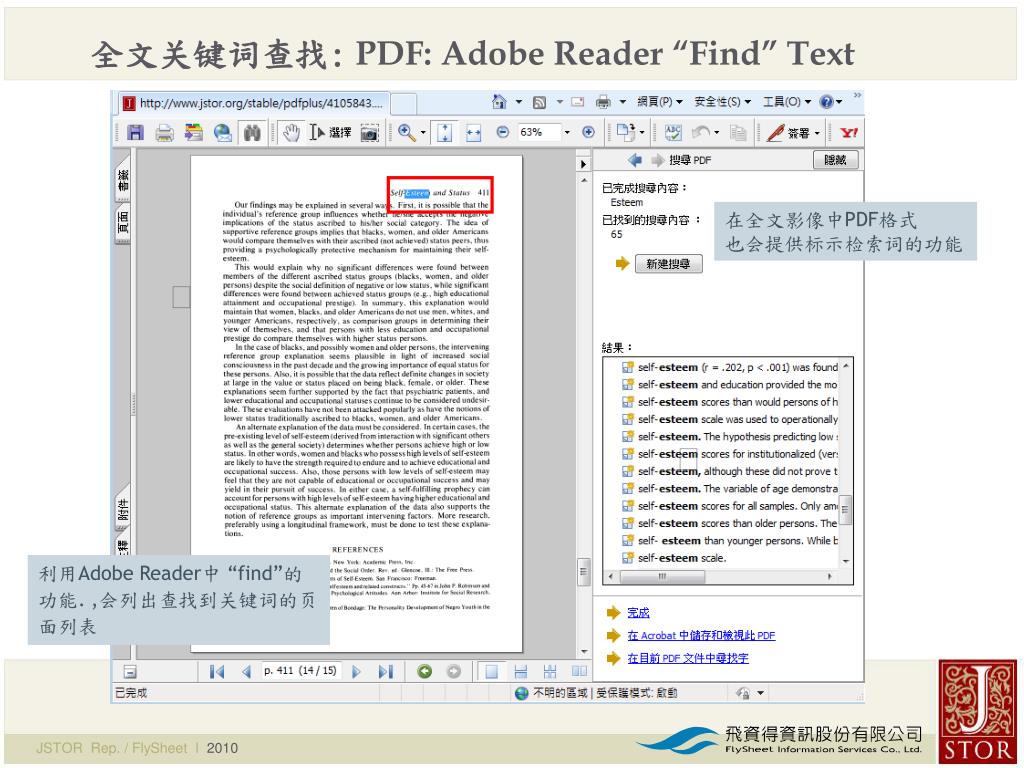This screenshot has width=1024, height=768.
Task: Click the zoom percentage field showing 63%
Action: pyautogui.click(x=539, y=133)
